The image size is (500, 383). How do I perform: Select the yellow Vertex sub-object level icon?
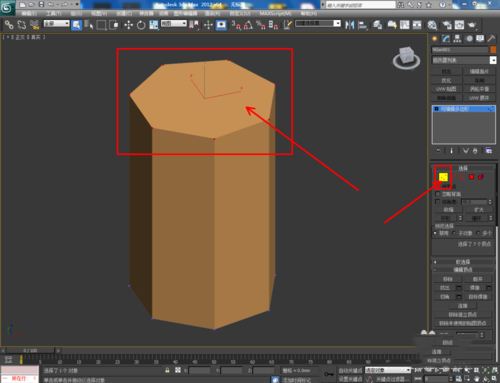443,177
